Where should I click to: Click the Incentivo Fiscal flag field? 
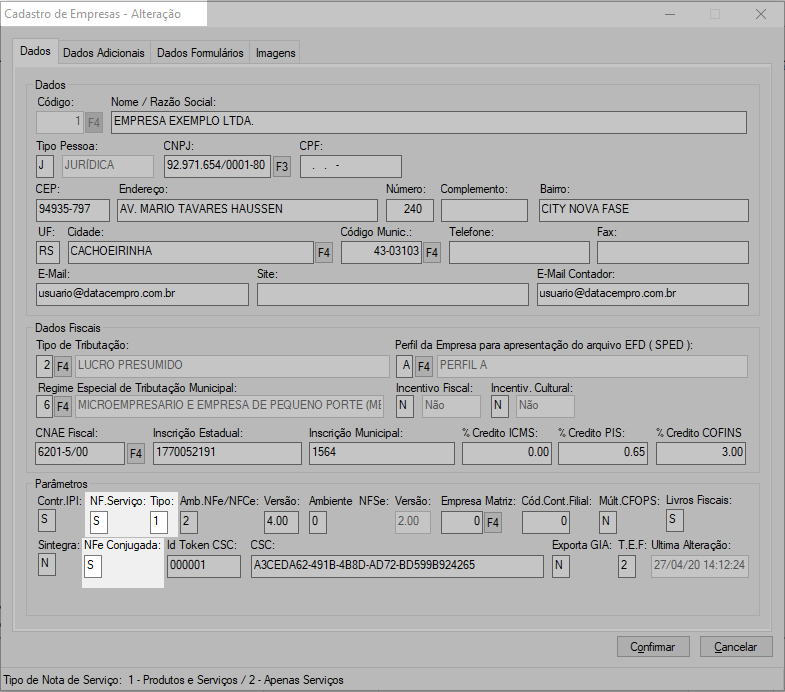405,406
